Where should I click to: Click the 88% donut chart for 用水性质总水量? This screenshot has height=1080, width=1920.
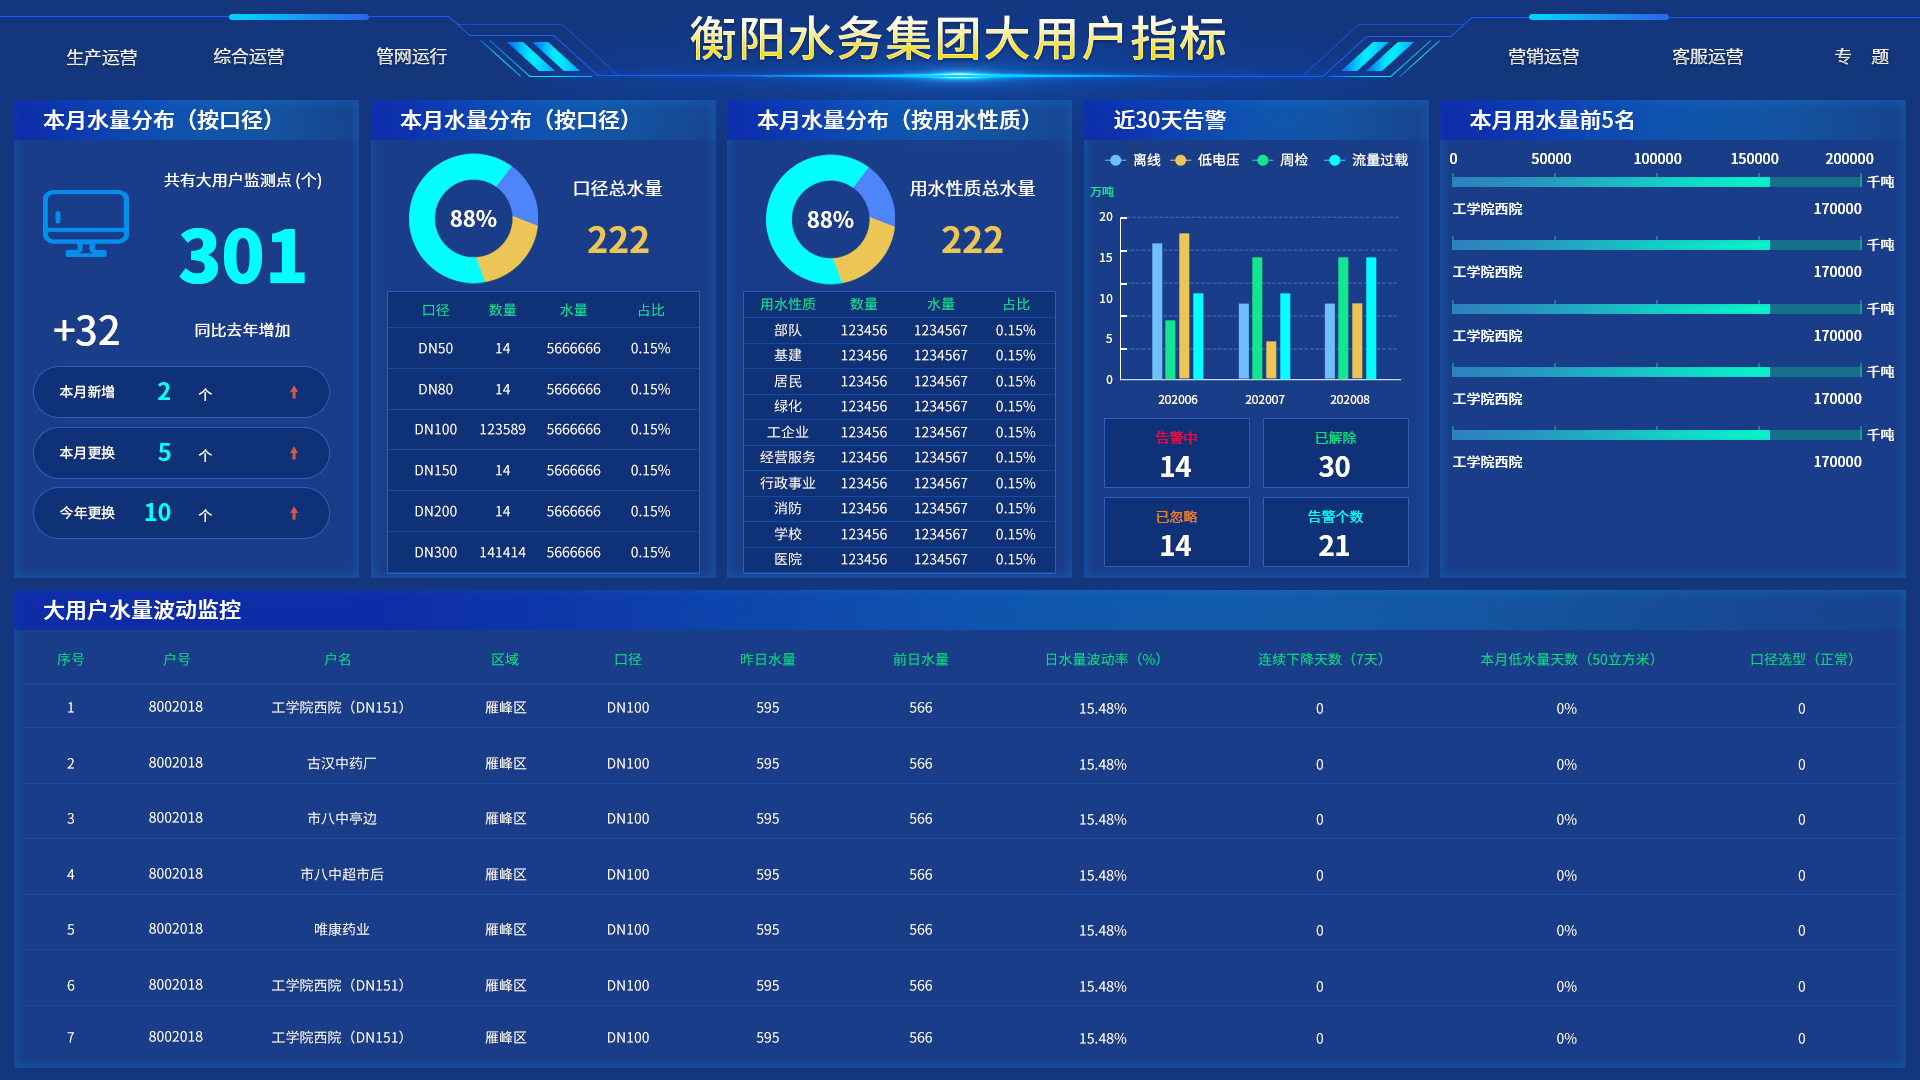(830, 220)
